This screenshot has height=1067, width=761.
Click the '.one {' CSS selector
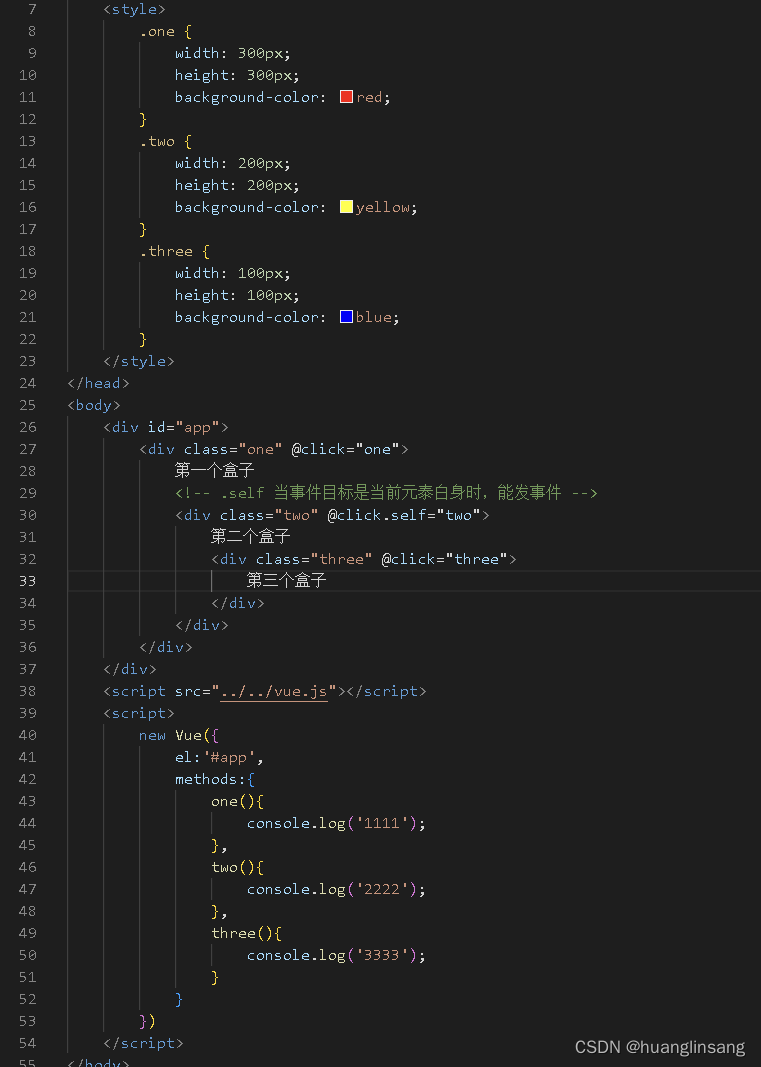[x=165, y=31]
